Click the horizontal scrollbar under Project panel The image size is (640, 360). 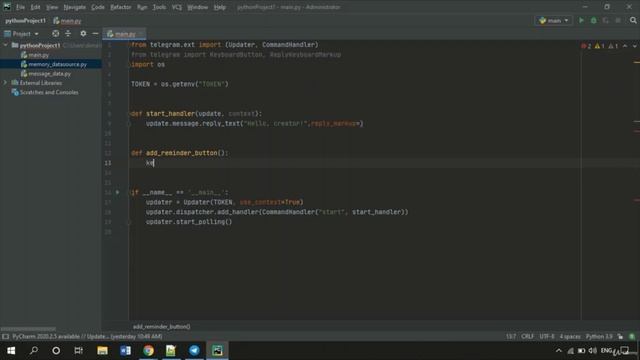point(28,329)
